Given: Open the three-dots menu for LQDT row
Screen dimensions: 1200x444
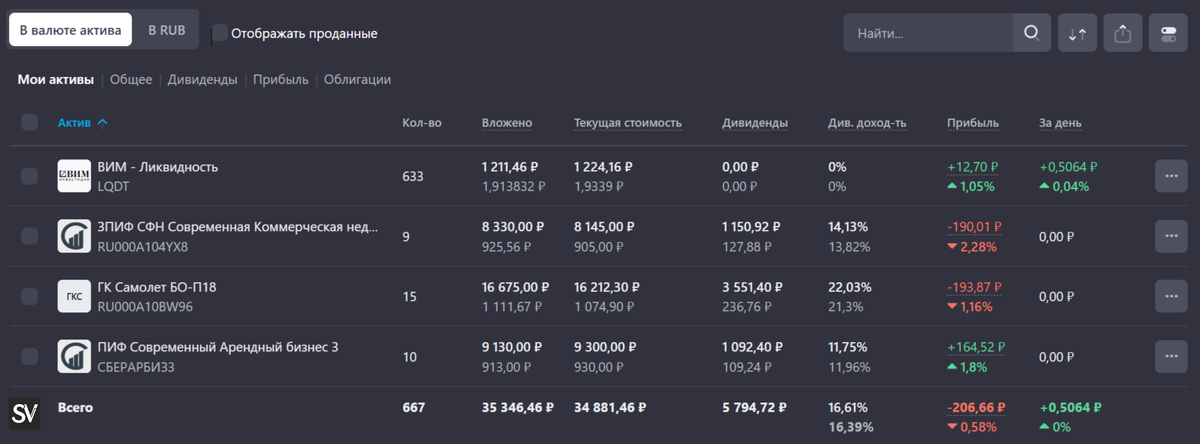Looking at the screenshot, I should click(x=1170, y=176).
